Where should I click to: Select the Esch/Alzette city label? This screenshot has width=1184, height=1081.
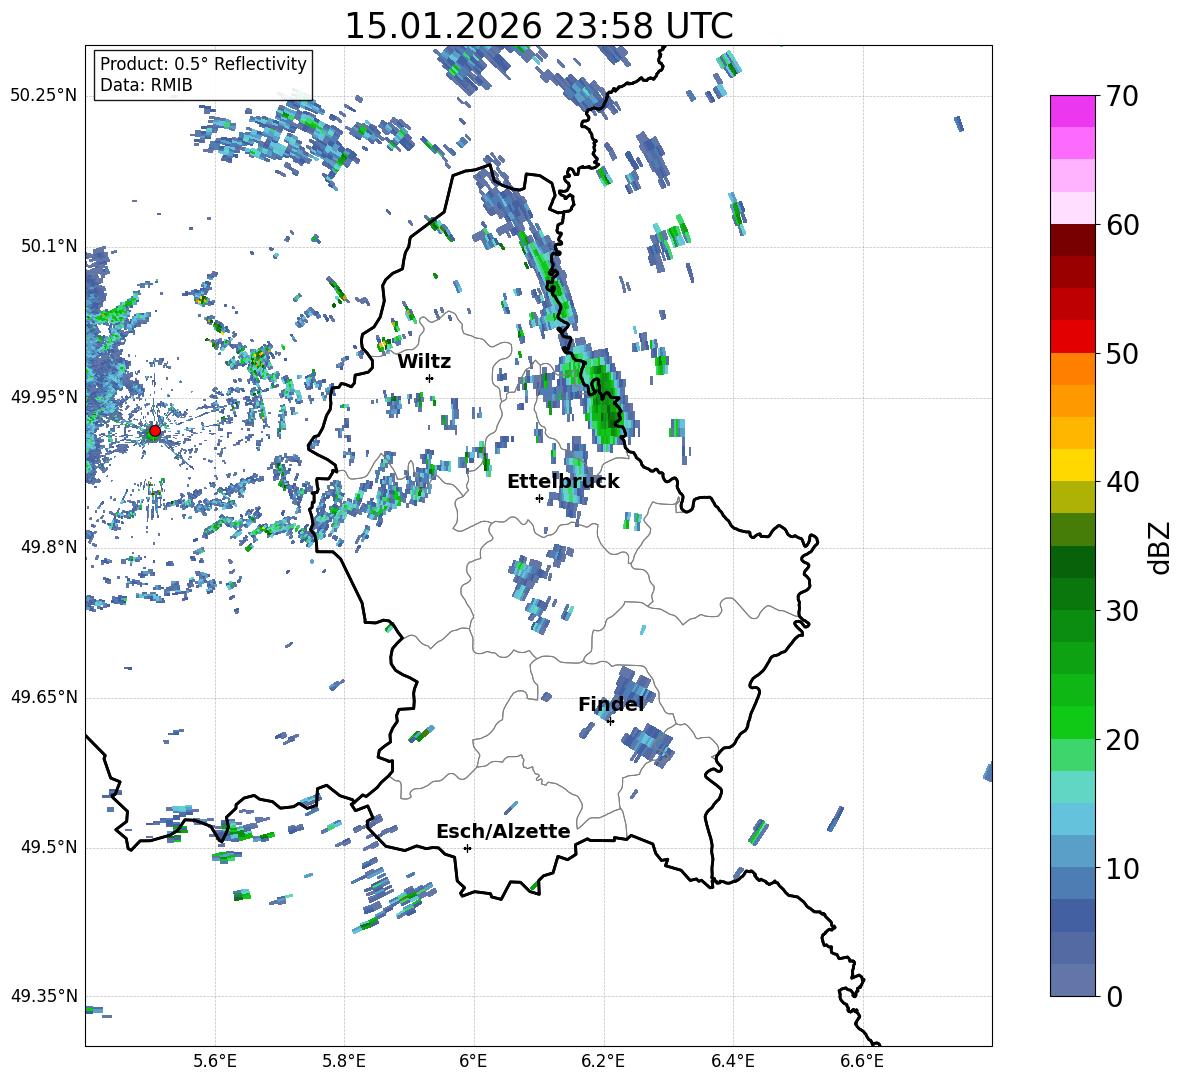coord(503,831)
